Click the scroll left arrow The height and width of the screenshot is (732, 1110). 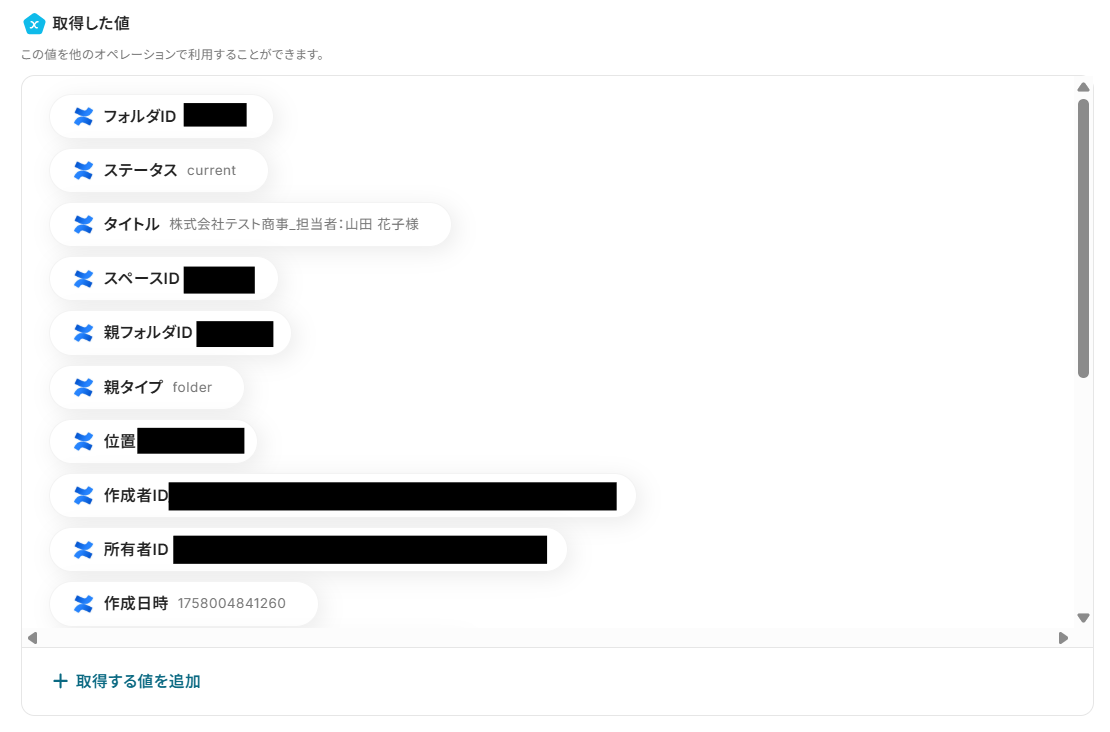33,638
